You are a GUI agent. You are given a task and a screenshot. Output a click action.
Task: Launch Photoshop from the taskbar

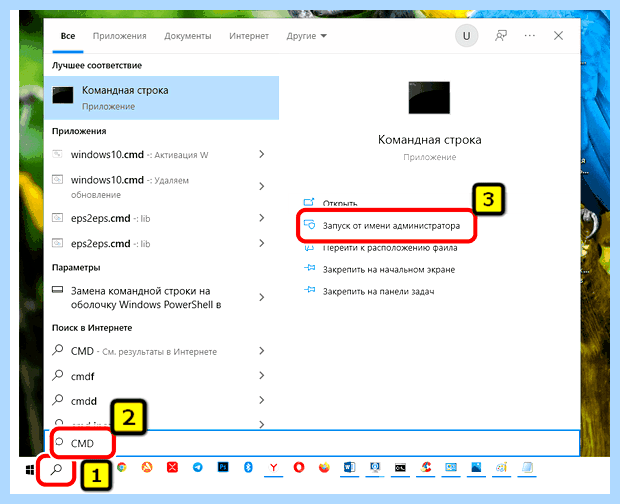coord(223,468)
